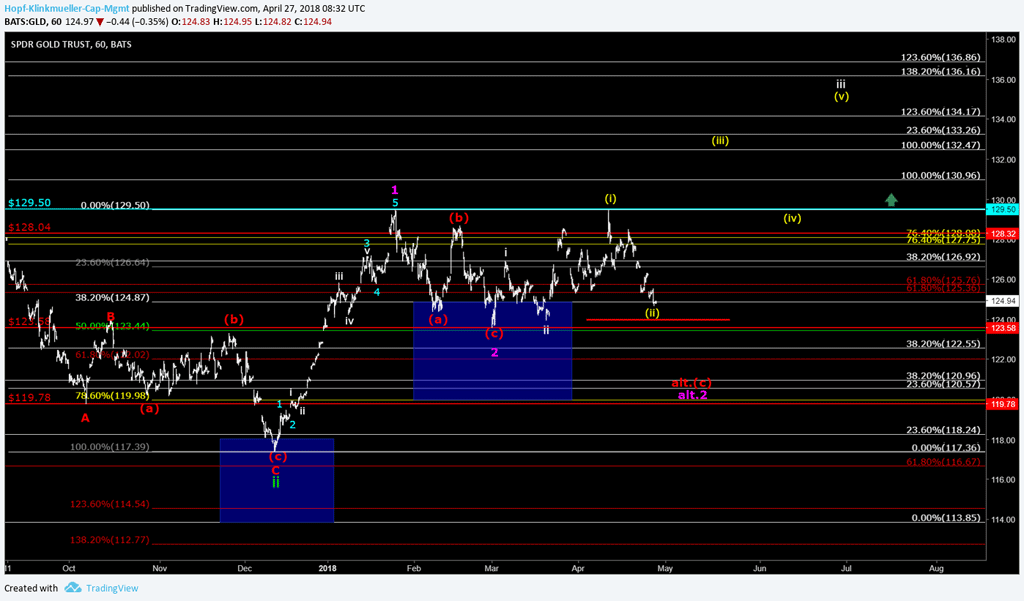Click the 124.94 current price label
Viewport: 1024px width, 601px height.
point(1002,300)
